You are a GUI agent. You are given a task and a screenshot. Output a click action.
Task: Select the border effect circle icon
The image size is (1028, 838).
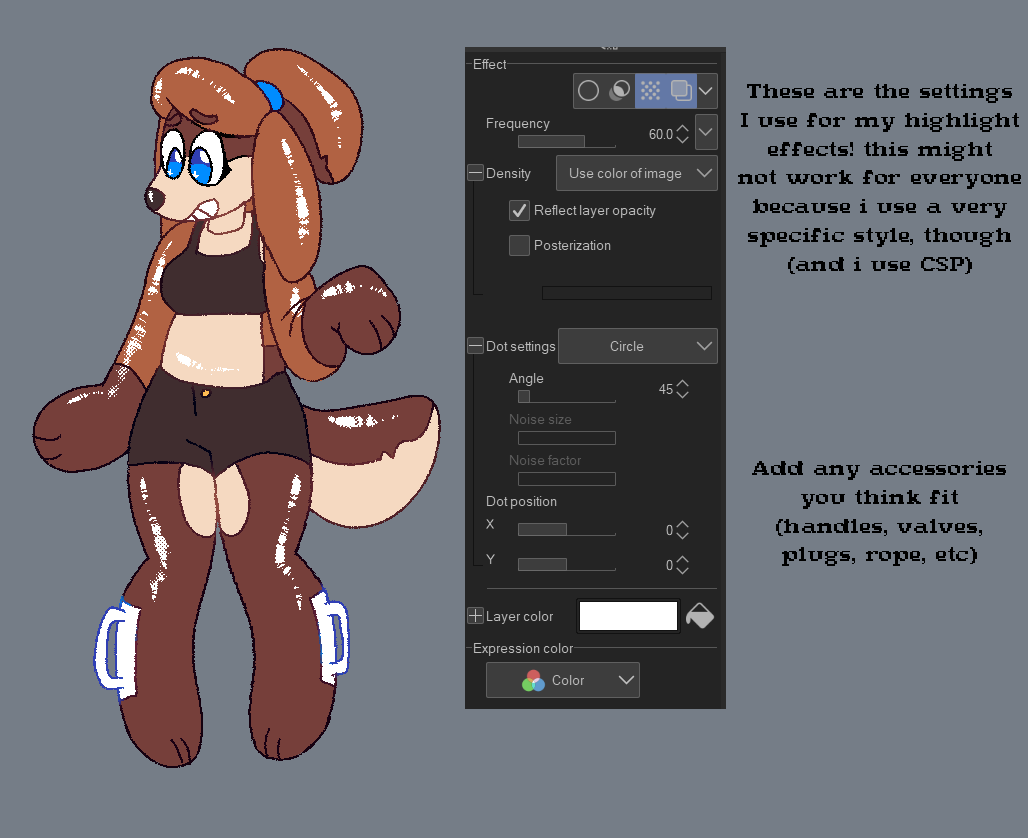click(588, 90)
